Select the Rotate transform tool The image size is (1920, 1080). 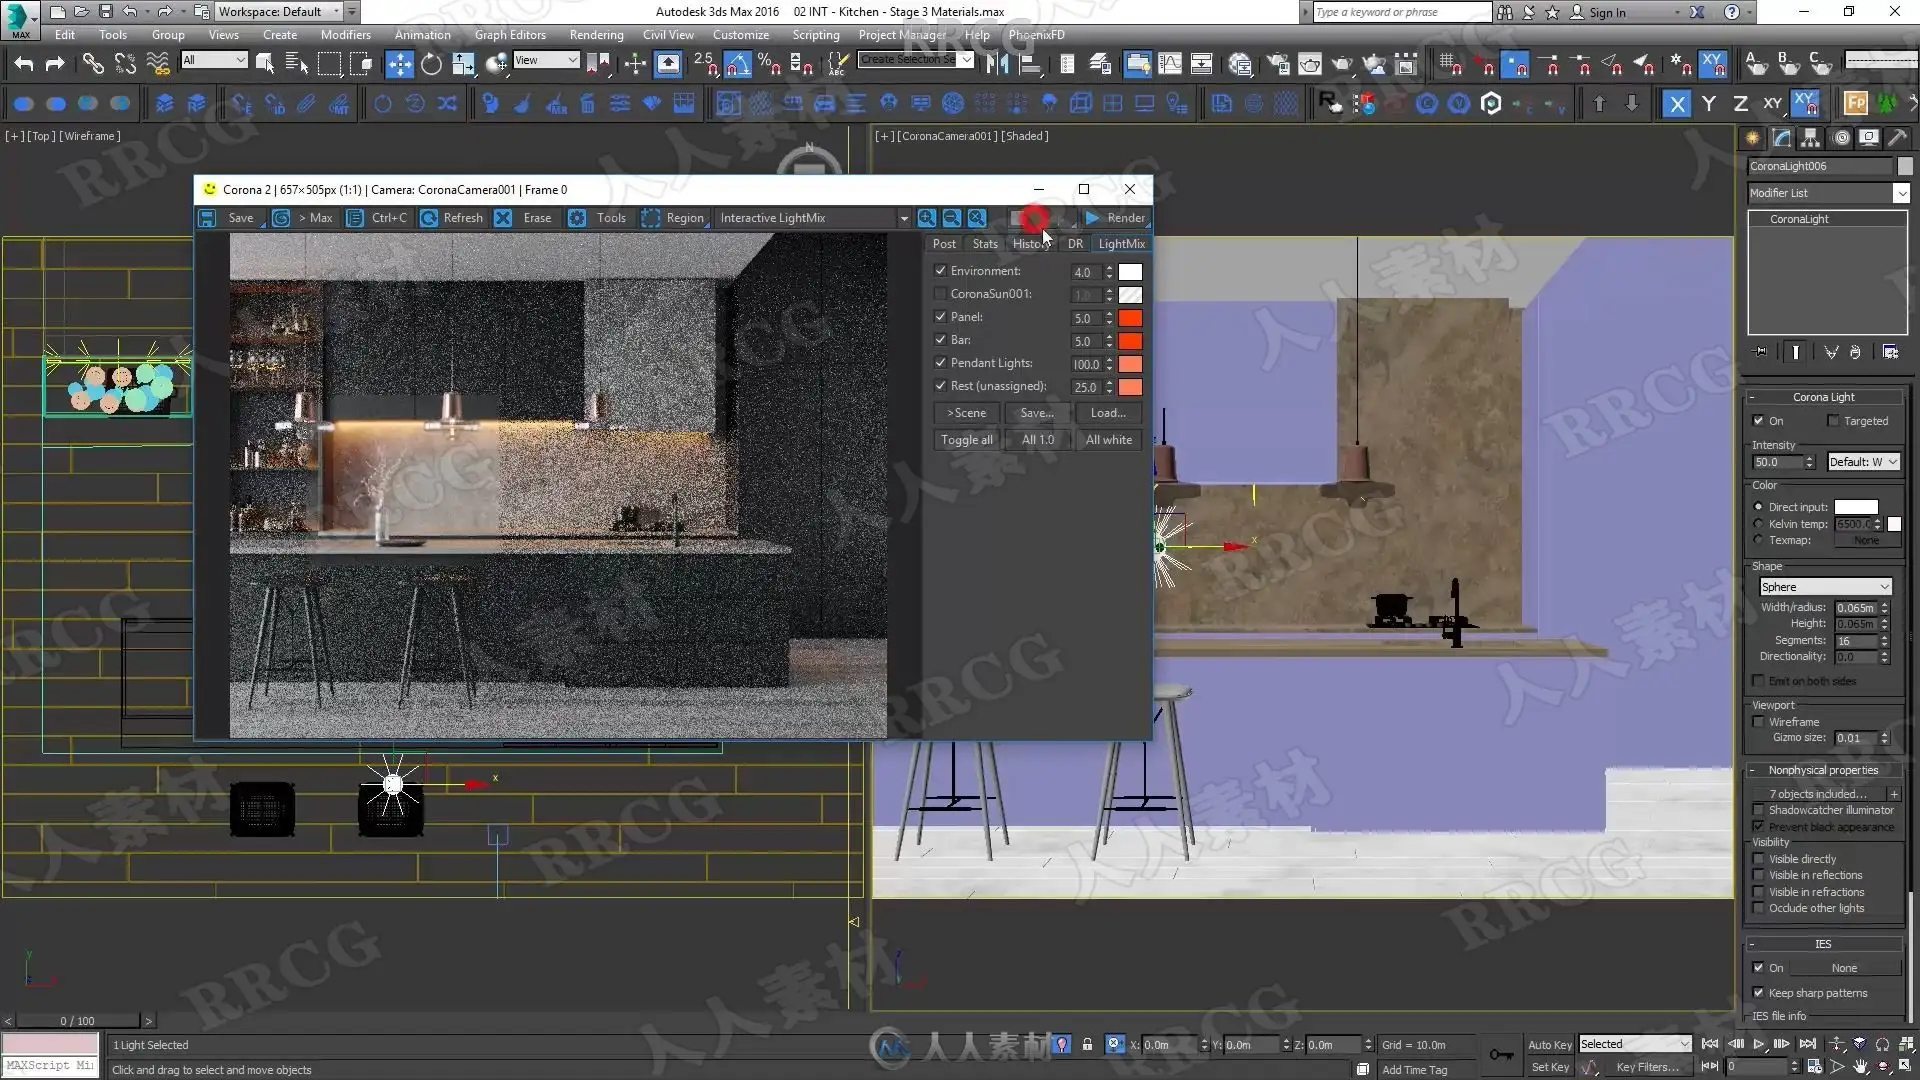coord(431,64)
